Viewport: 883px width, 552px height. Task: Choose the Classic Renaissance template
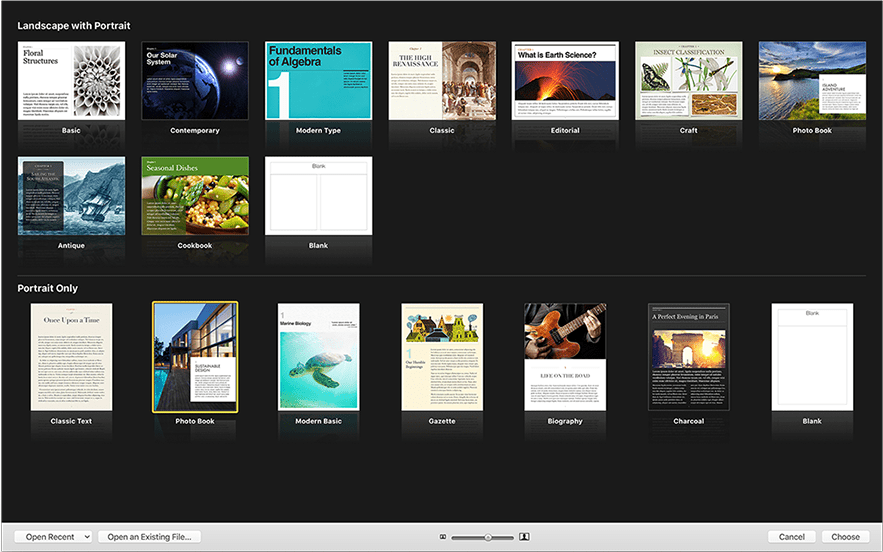pos(442,81)
